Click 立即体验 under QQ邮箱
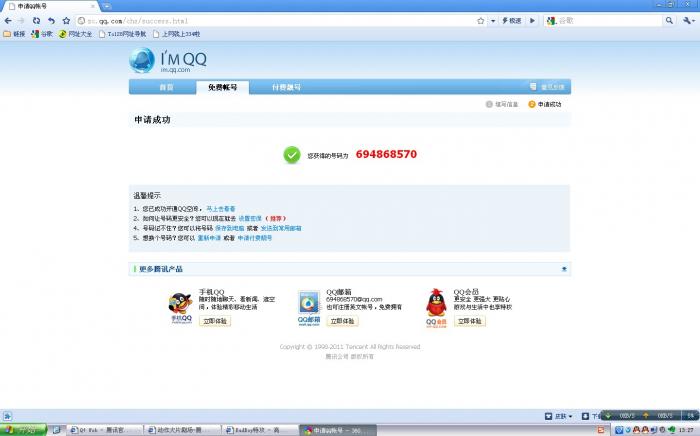700x436 pixels. [342, 321]
